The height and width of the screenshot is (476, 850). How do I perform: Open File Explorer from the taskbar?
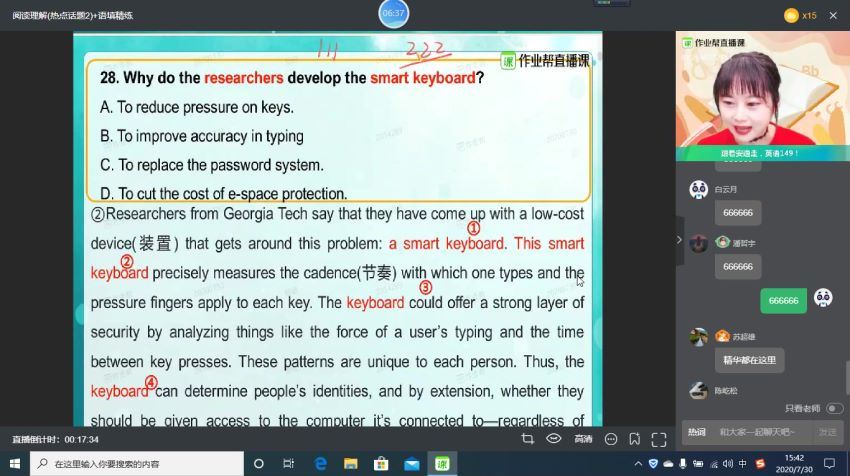(x=351, y=464)
